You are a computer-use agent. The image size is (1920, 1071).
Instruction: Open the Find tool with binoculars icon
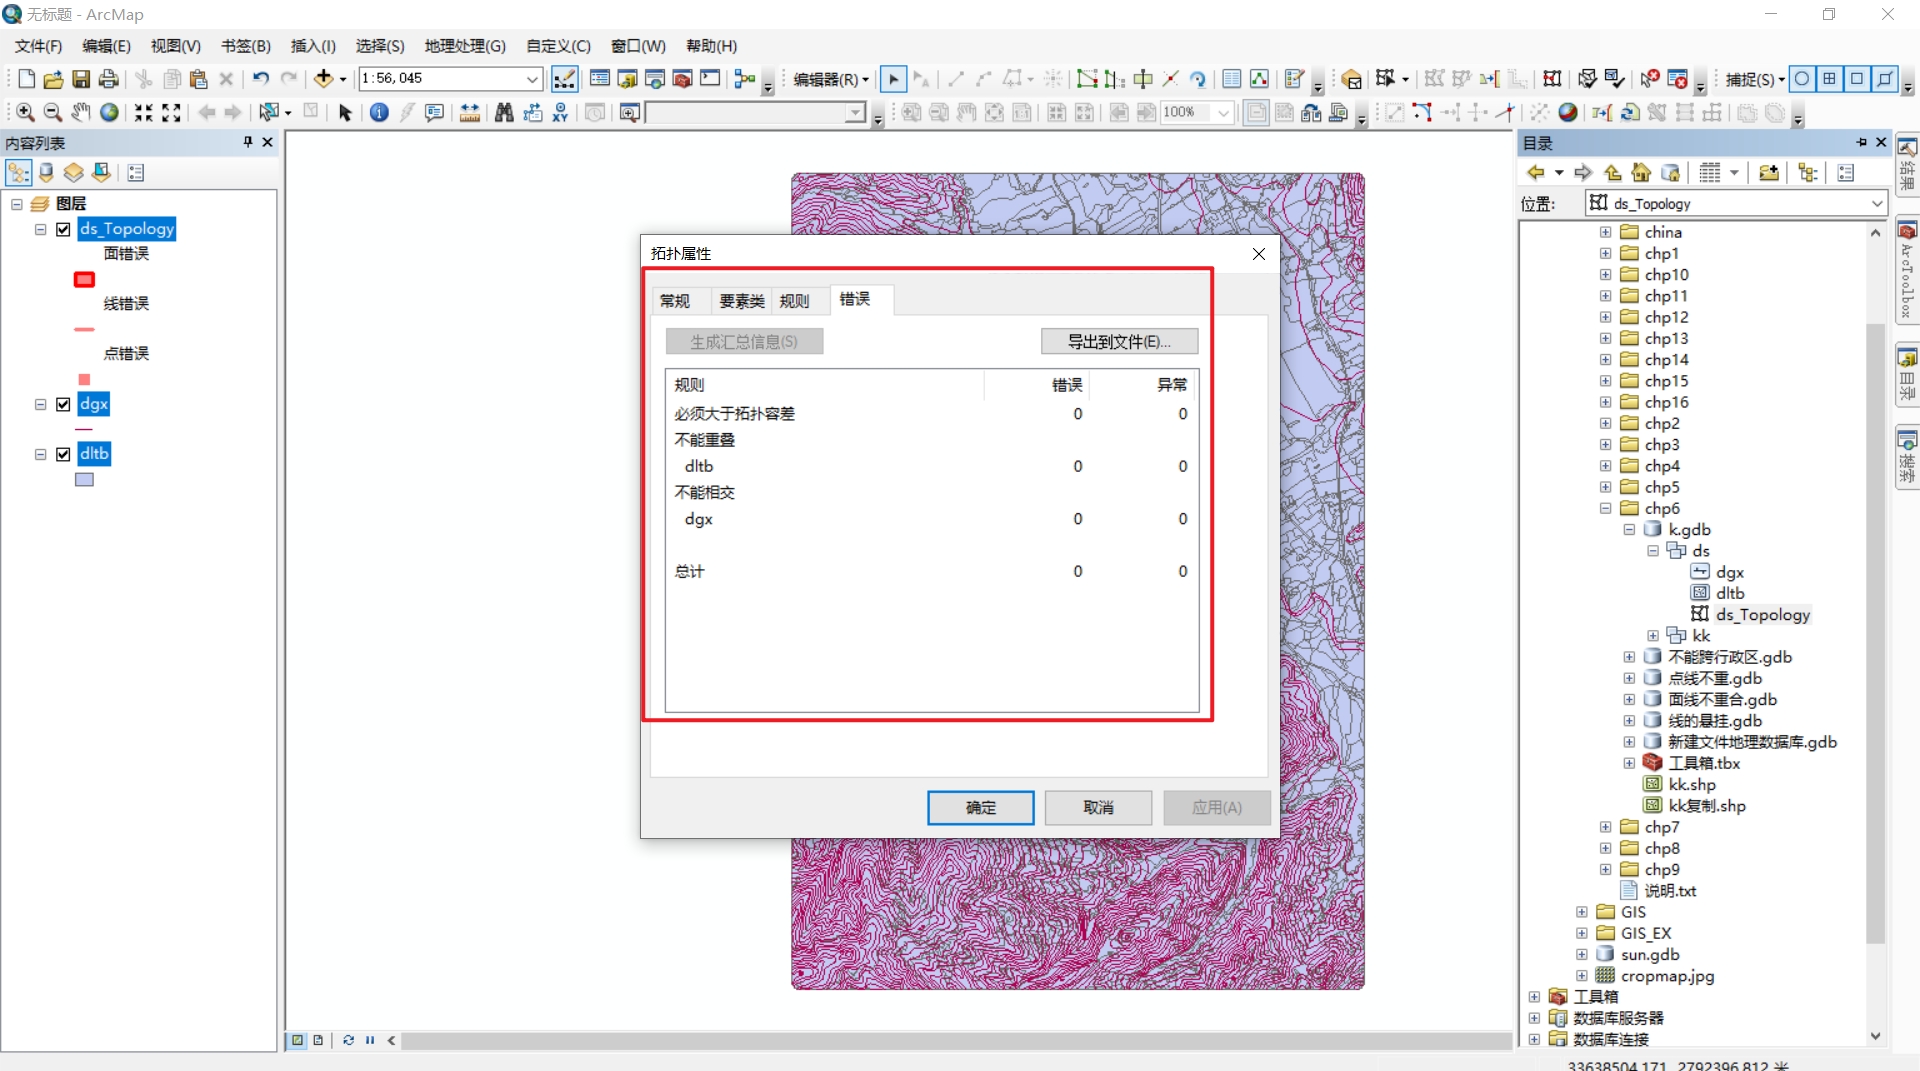504,112
